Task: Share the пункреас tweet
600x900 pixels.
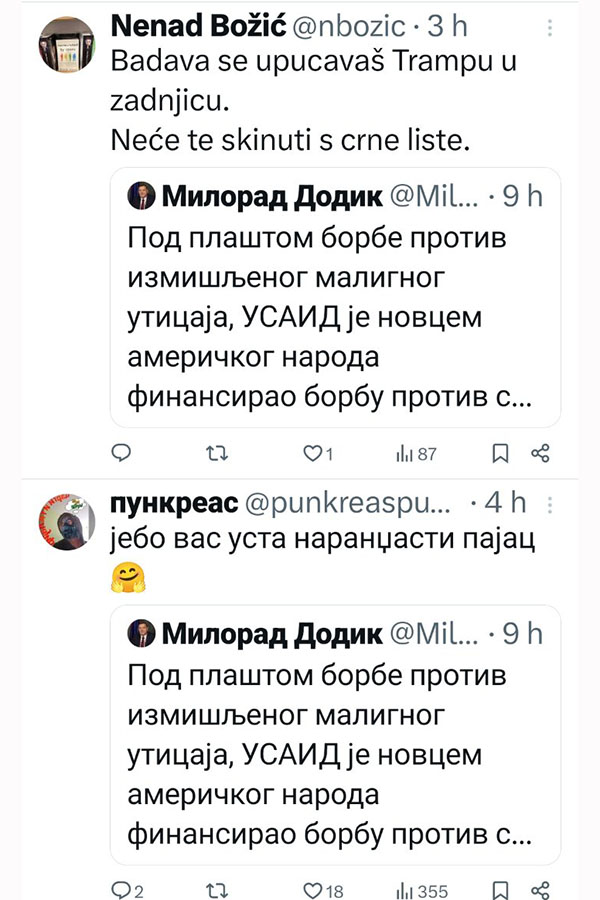Action: 541,890
